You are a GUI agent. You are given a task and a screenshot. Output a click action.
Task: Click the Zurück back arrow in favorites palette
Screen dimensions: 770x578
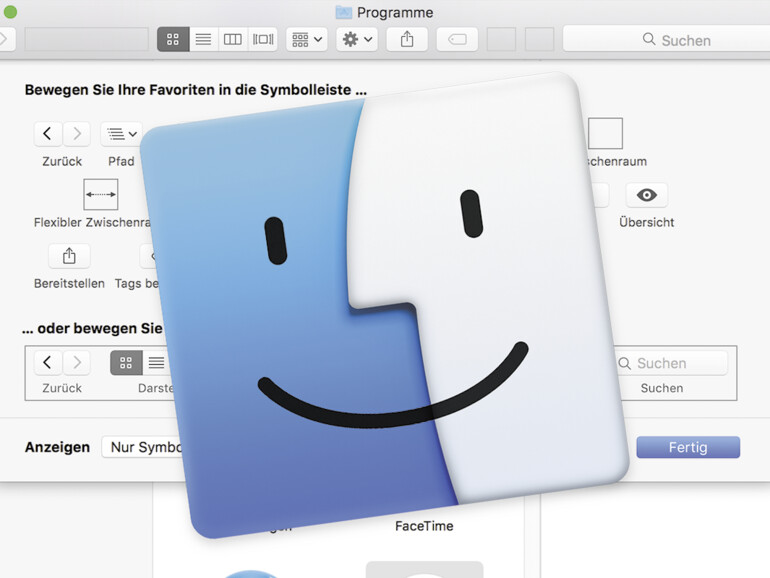pos(47,134)
